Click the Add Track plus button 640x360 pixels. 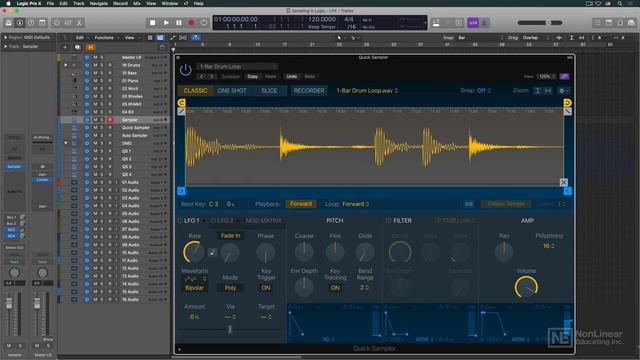(65, 47)
